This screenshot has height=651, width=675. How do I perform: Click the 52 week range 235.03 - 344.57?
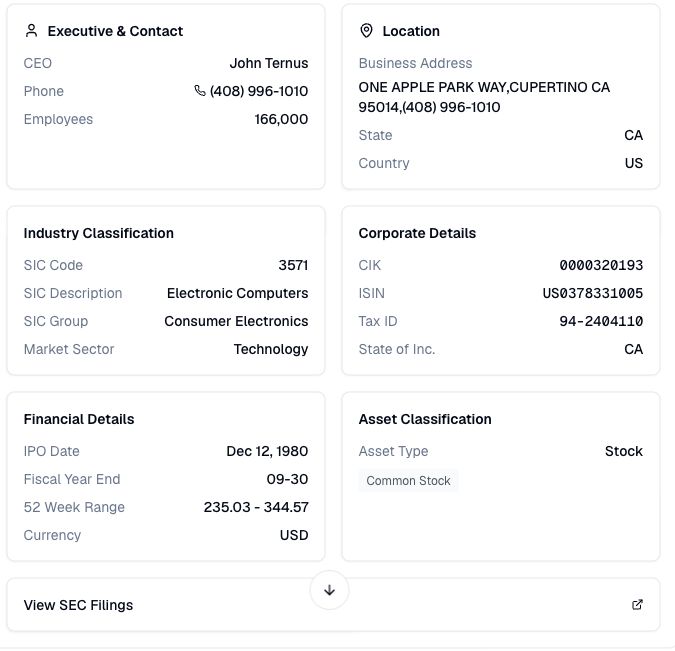(x=256, y=507)
